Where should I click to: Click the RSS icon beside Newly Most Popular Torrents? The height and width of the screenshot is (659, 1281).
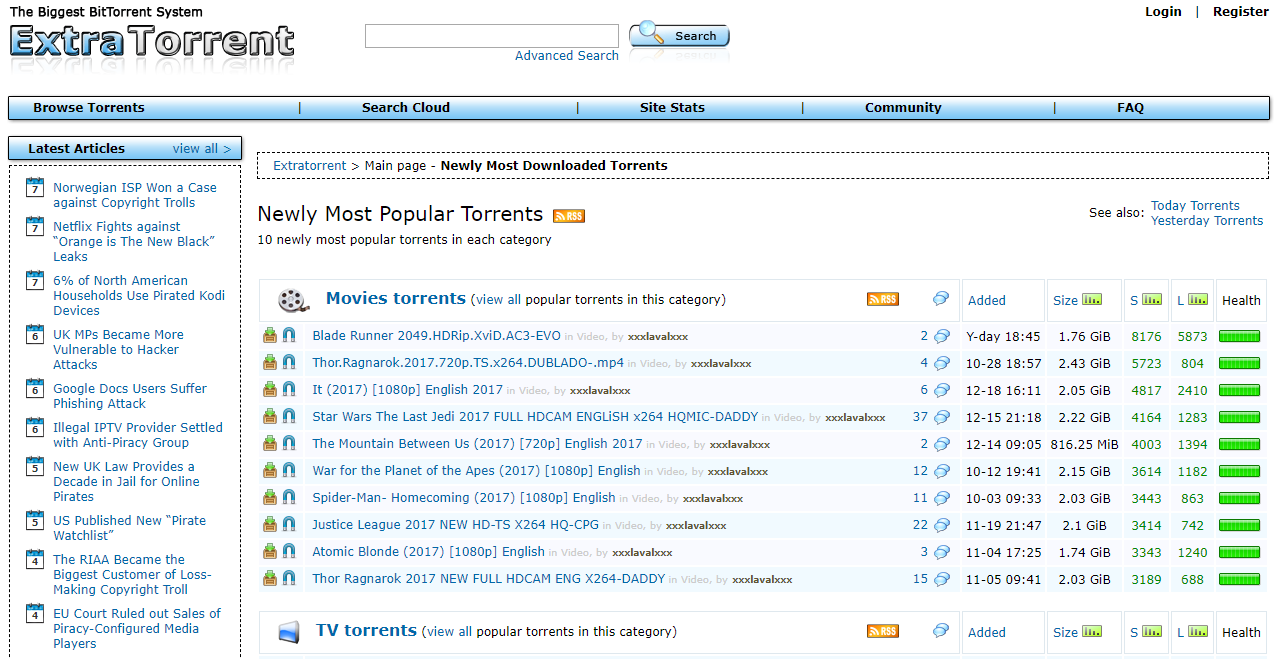tap(568, 215)
